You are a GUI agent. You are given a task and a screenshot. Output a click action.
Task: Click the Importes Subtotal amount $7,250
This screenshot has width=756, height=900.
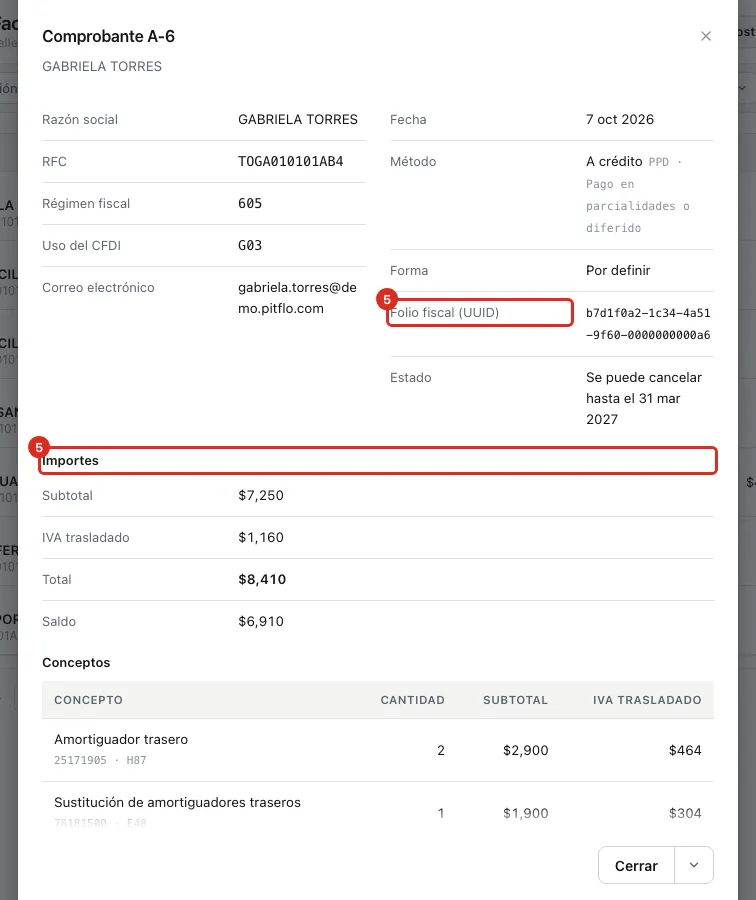click(261, 495)
